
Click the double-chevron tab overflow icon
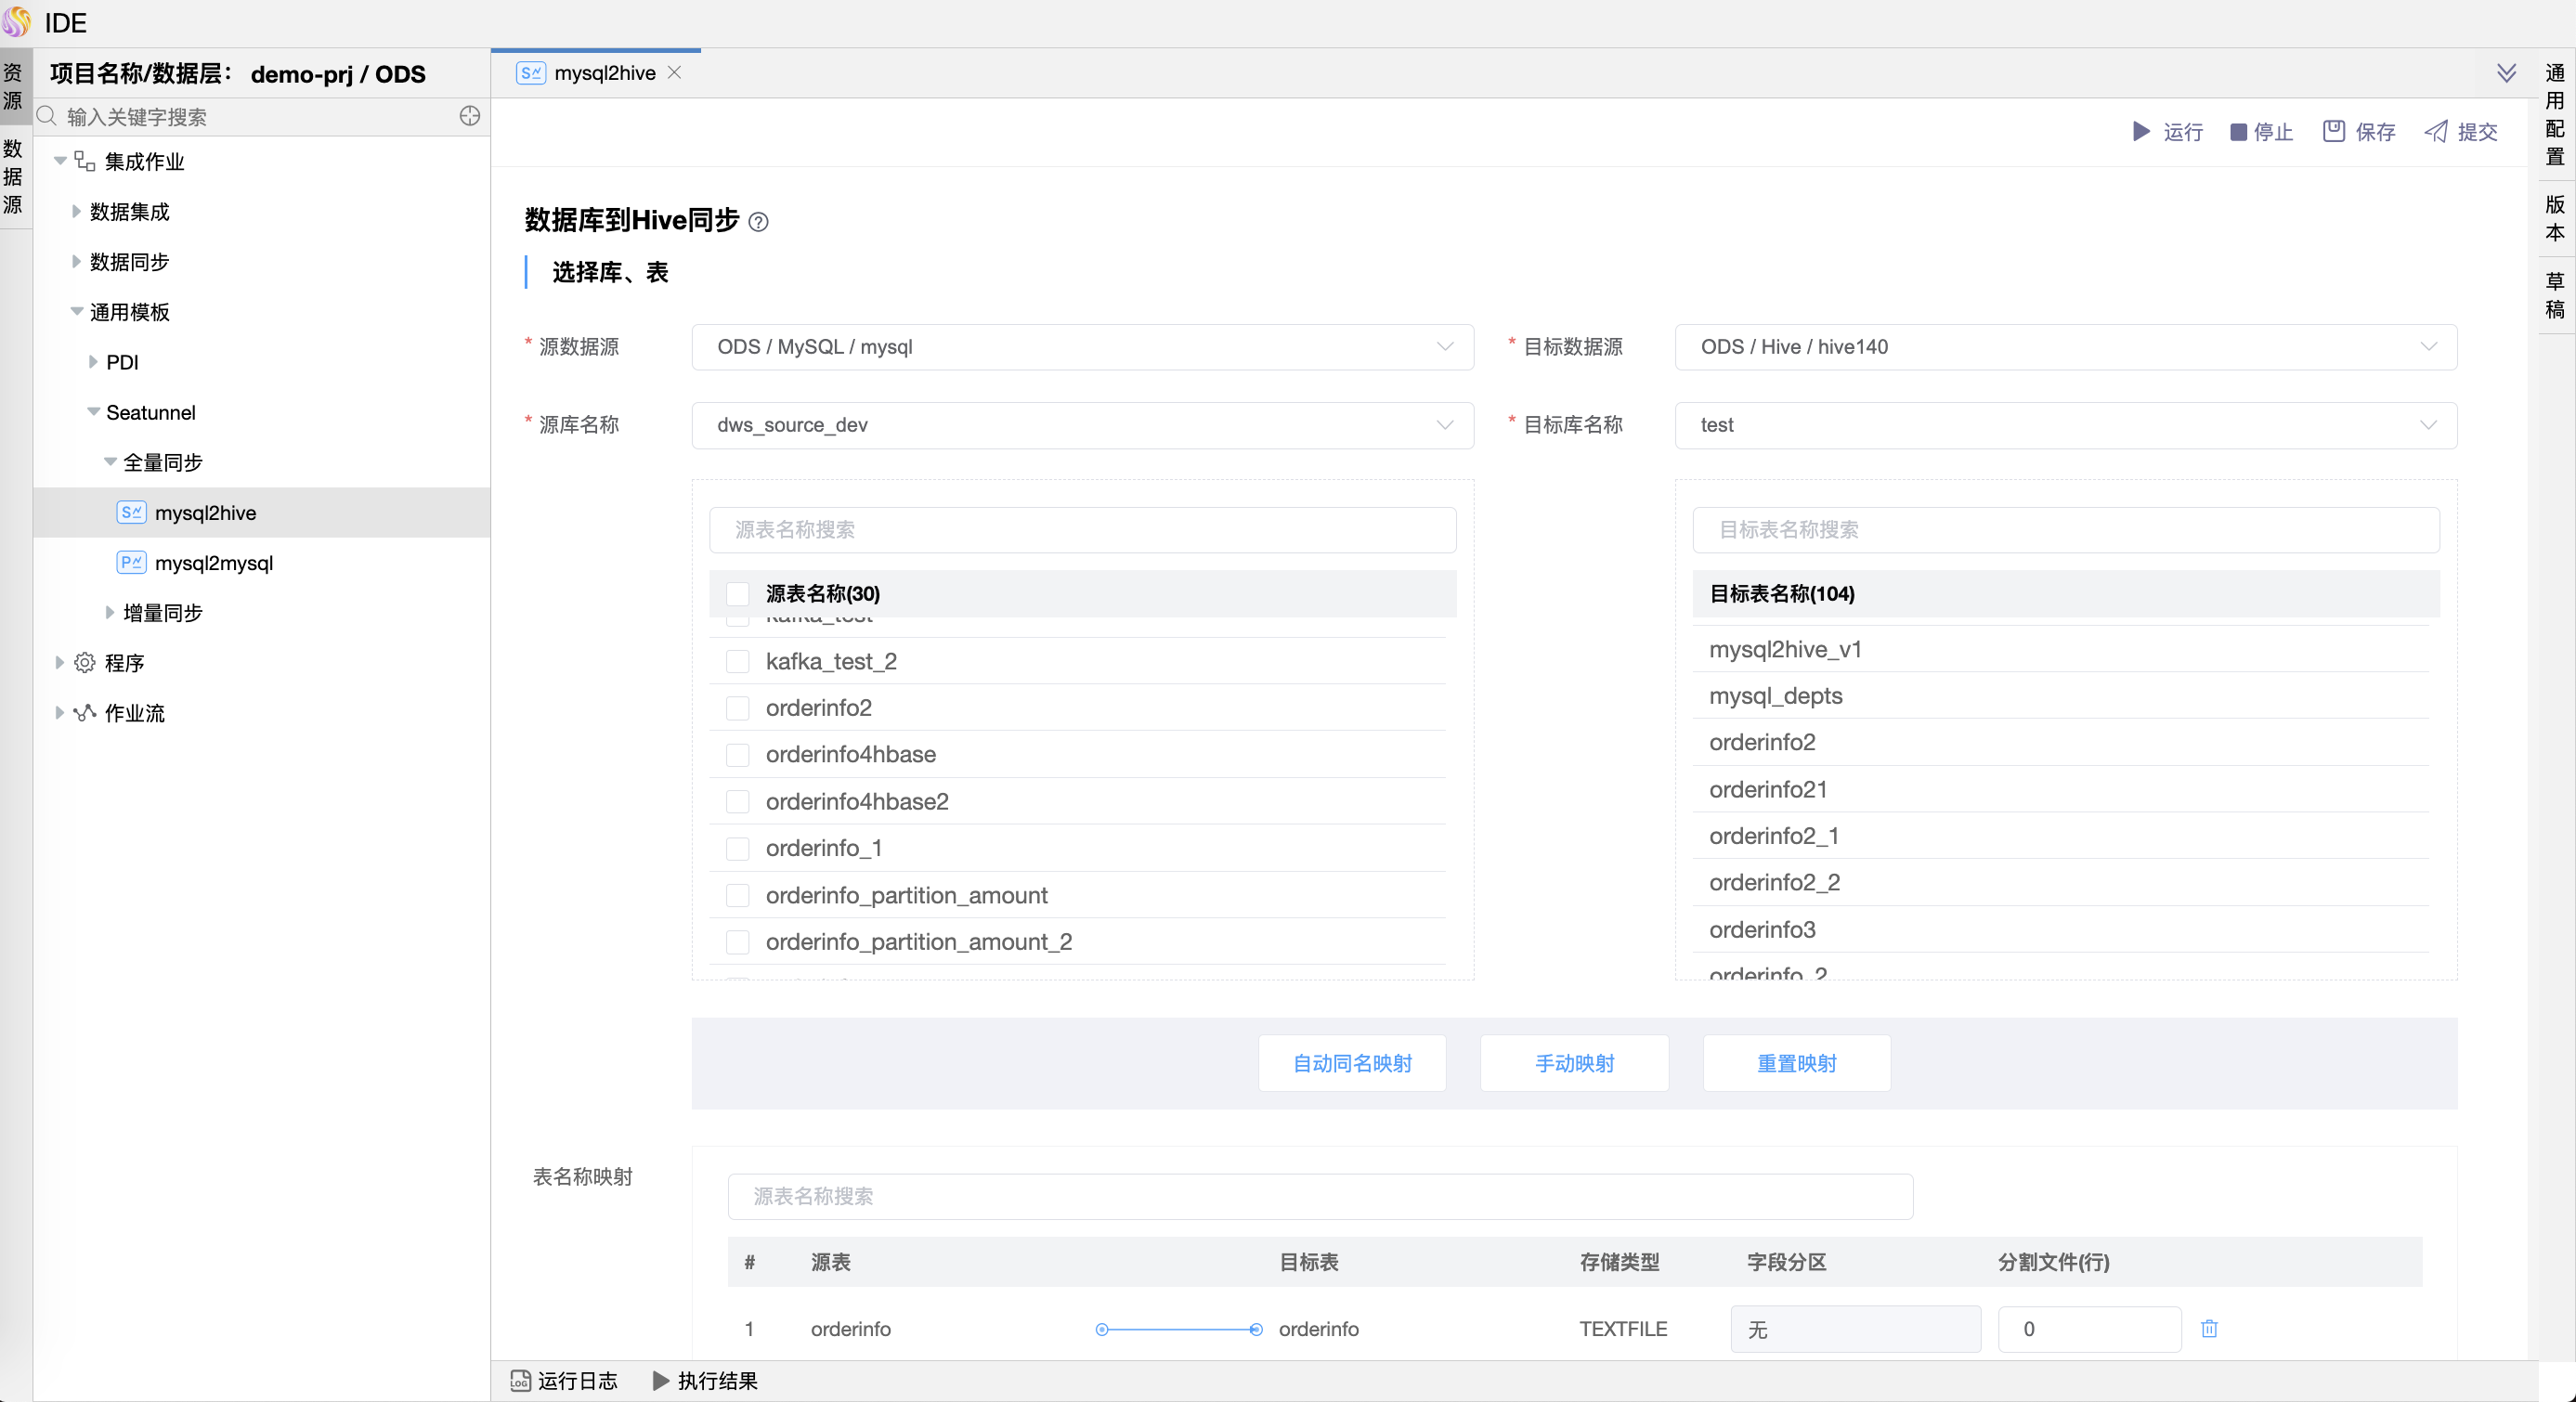click(x=2506, y=73)
